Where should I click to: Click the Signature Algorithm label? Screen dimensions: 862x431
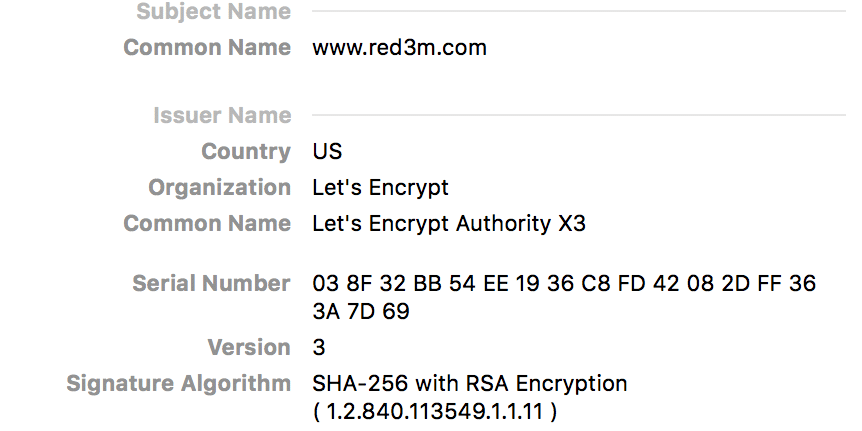pos(179,384)
